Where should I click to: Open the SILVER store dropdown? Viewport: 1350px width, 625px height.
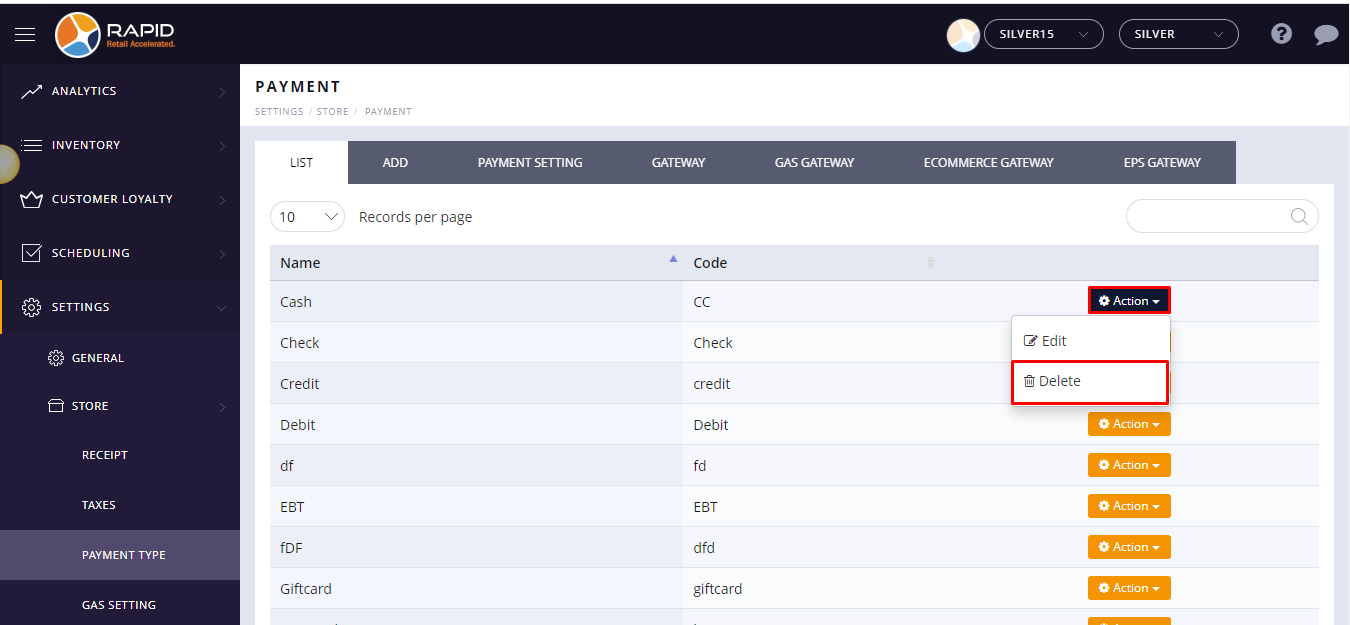[1178, 34]
